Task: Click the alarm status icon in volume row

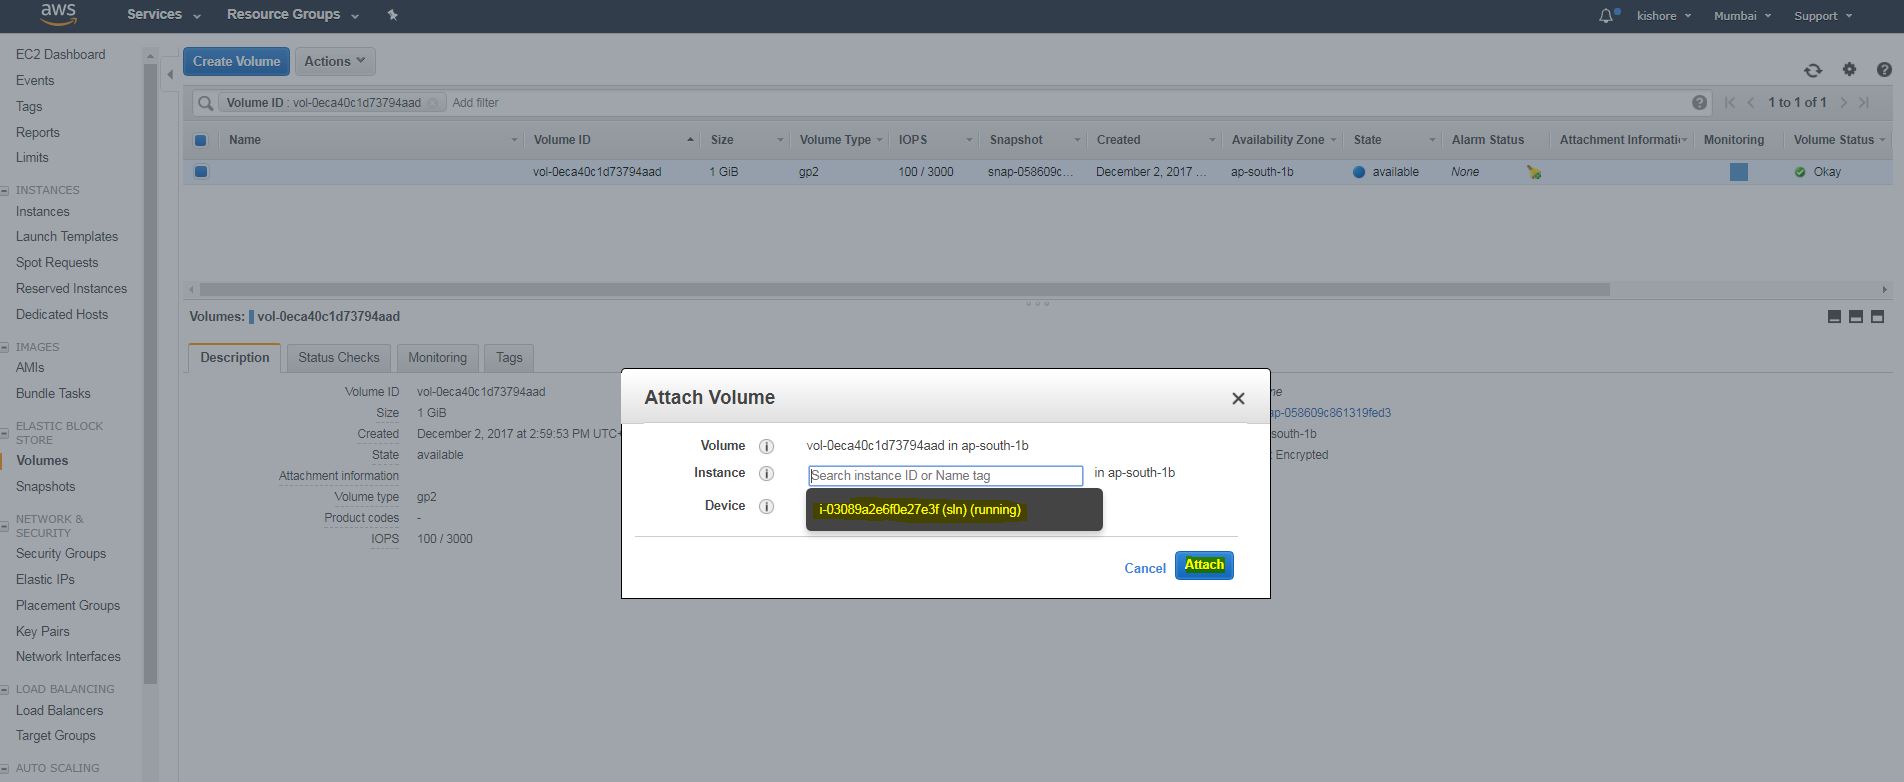Action: coord(1533,172)
